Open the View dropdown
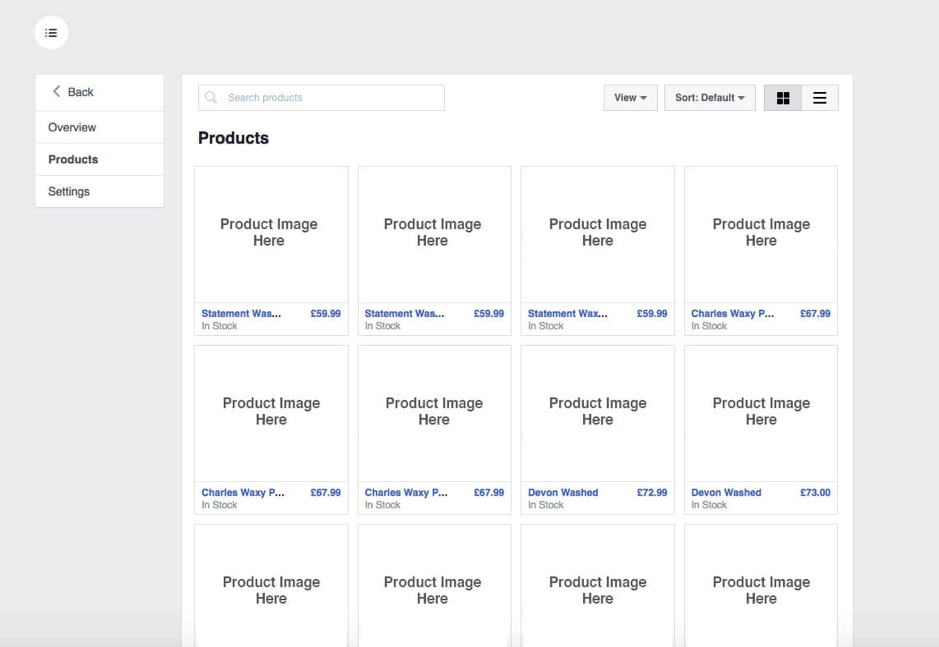 pos(630,98)
